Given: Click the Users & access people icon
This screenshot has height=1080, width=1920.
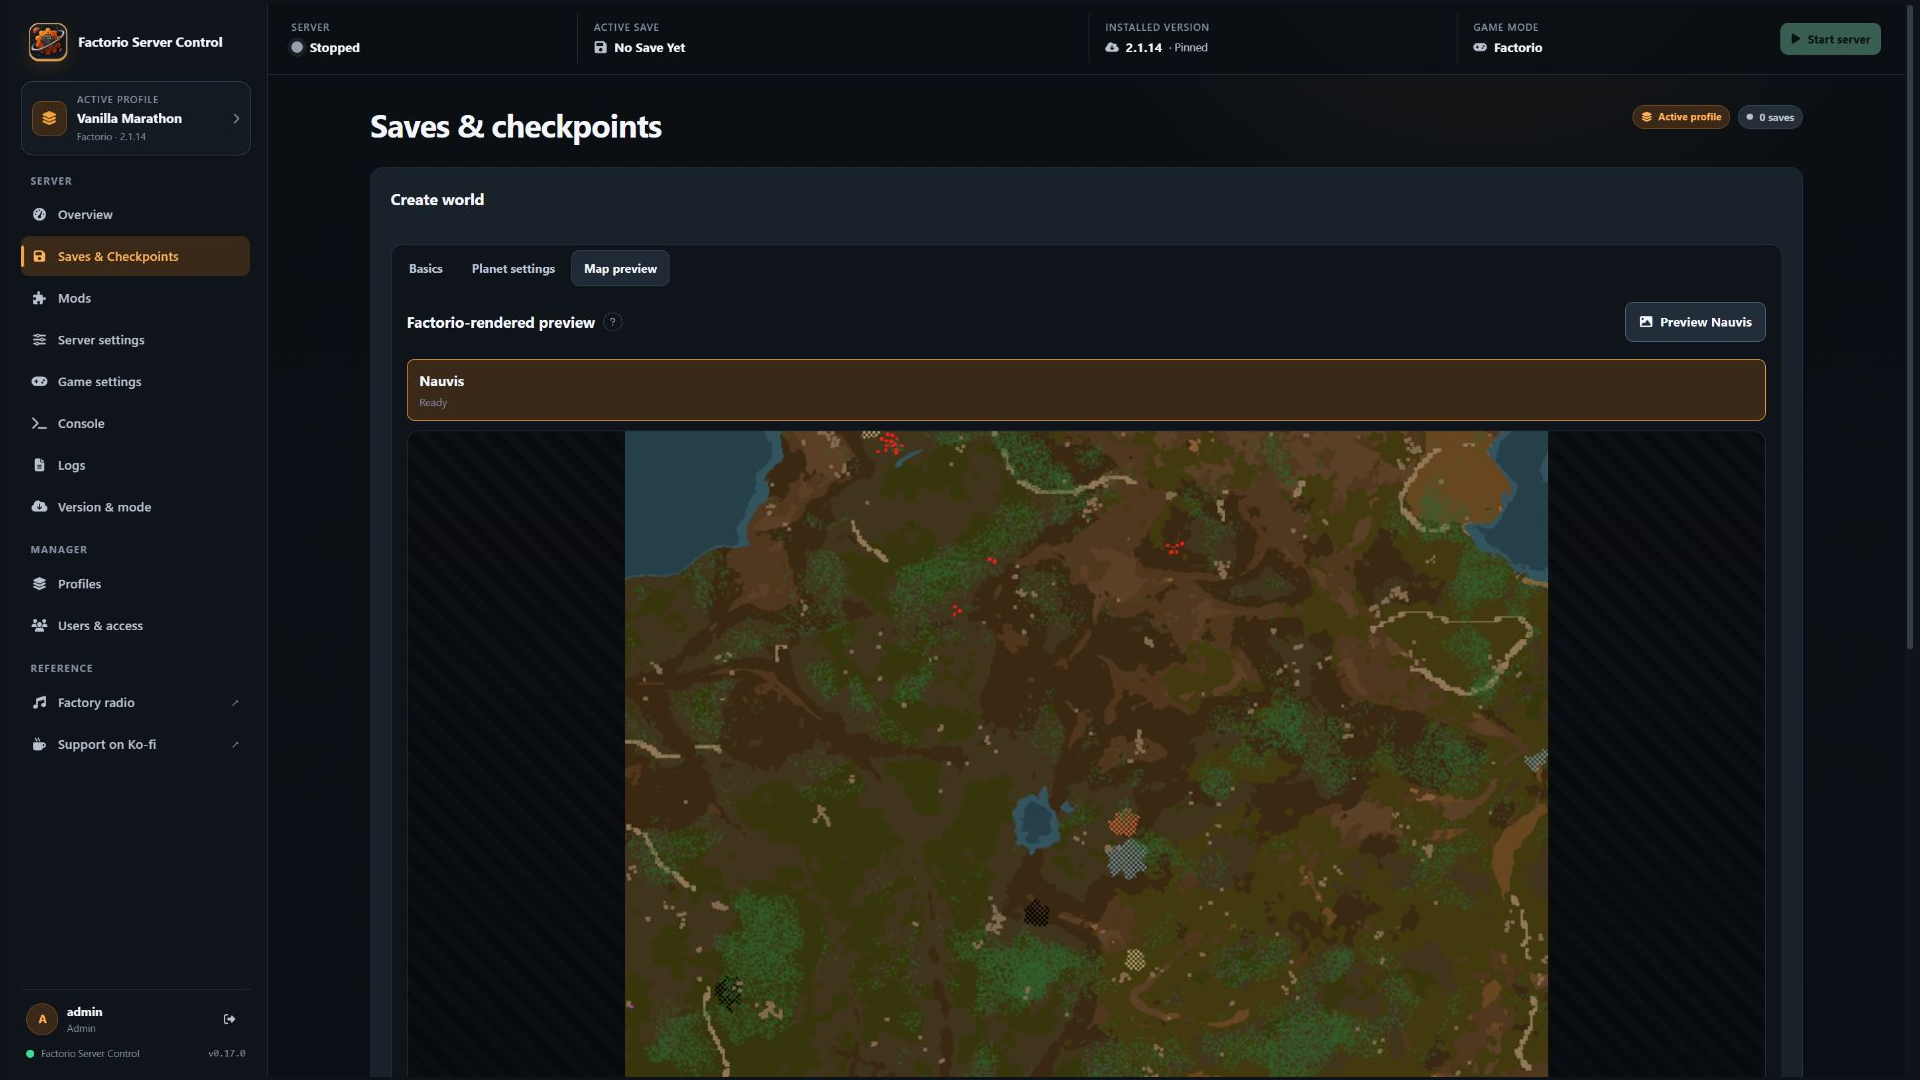Looking at the screenshot, I should 39,626.
